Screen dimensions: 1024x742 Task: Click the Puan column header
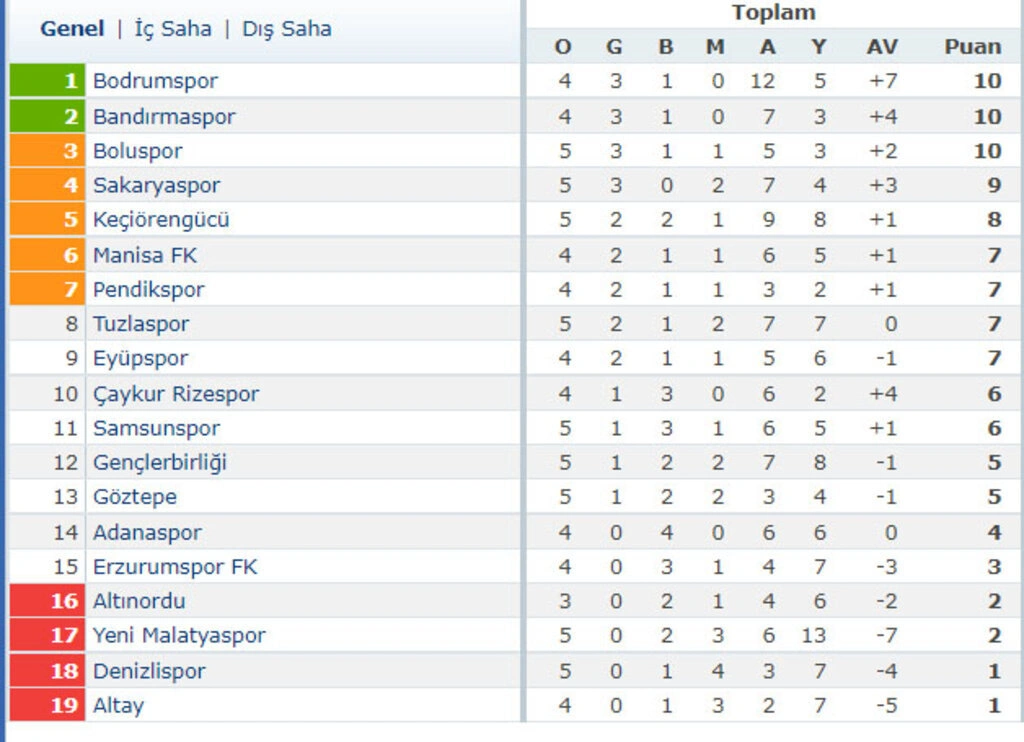pyautogui.click(x=973, y=46)
